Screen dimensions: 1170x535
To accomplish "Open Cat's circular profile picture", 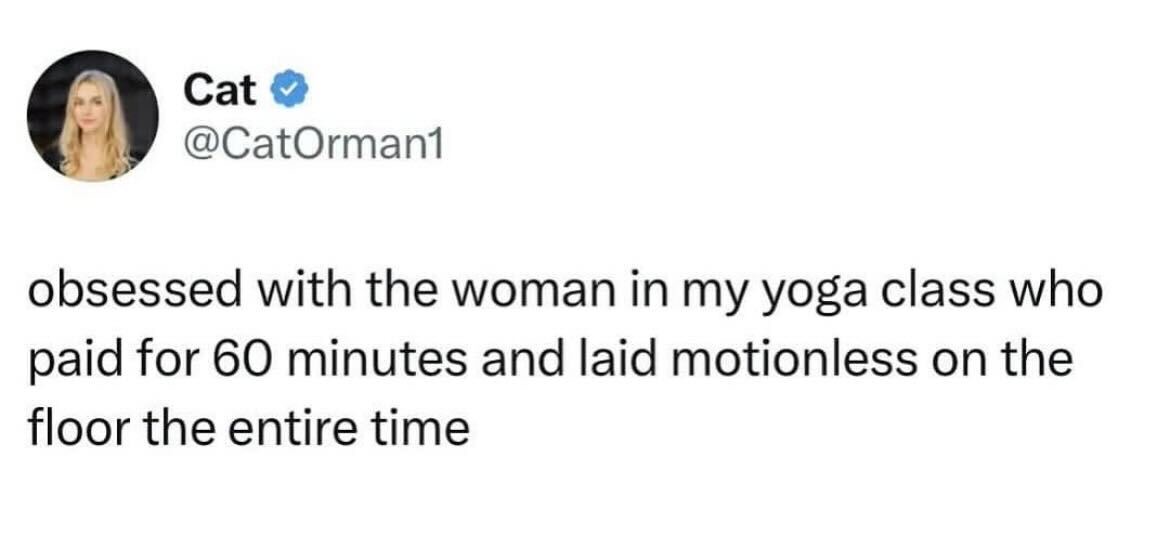I will click(93, 116).
